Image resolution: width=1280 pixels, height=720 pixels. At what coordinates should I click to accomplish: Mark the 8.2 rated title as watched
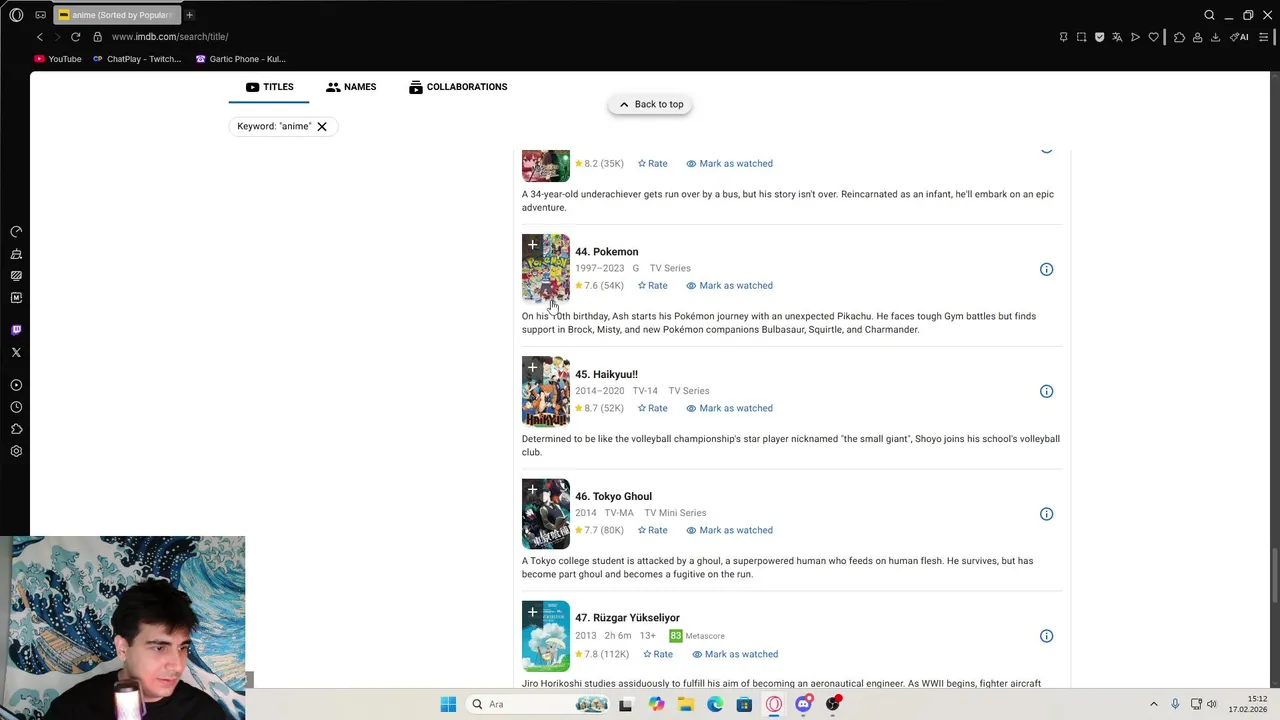pyautogui.click(x=729, y=164)
